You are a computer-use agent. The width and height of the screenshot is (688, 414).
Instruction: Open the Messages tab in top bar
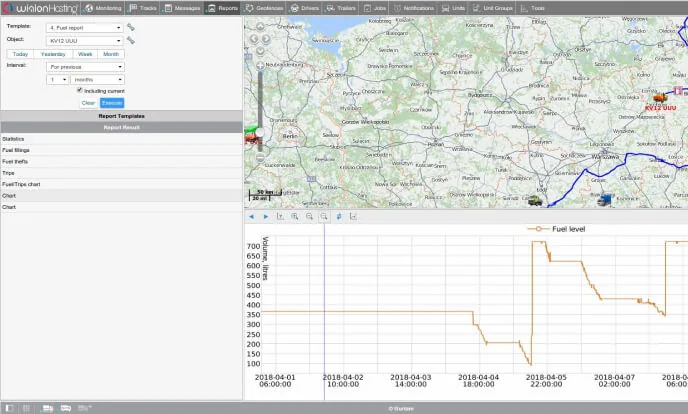click(182, 8)
